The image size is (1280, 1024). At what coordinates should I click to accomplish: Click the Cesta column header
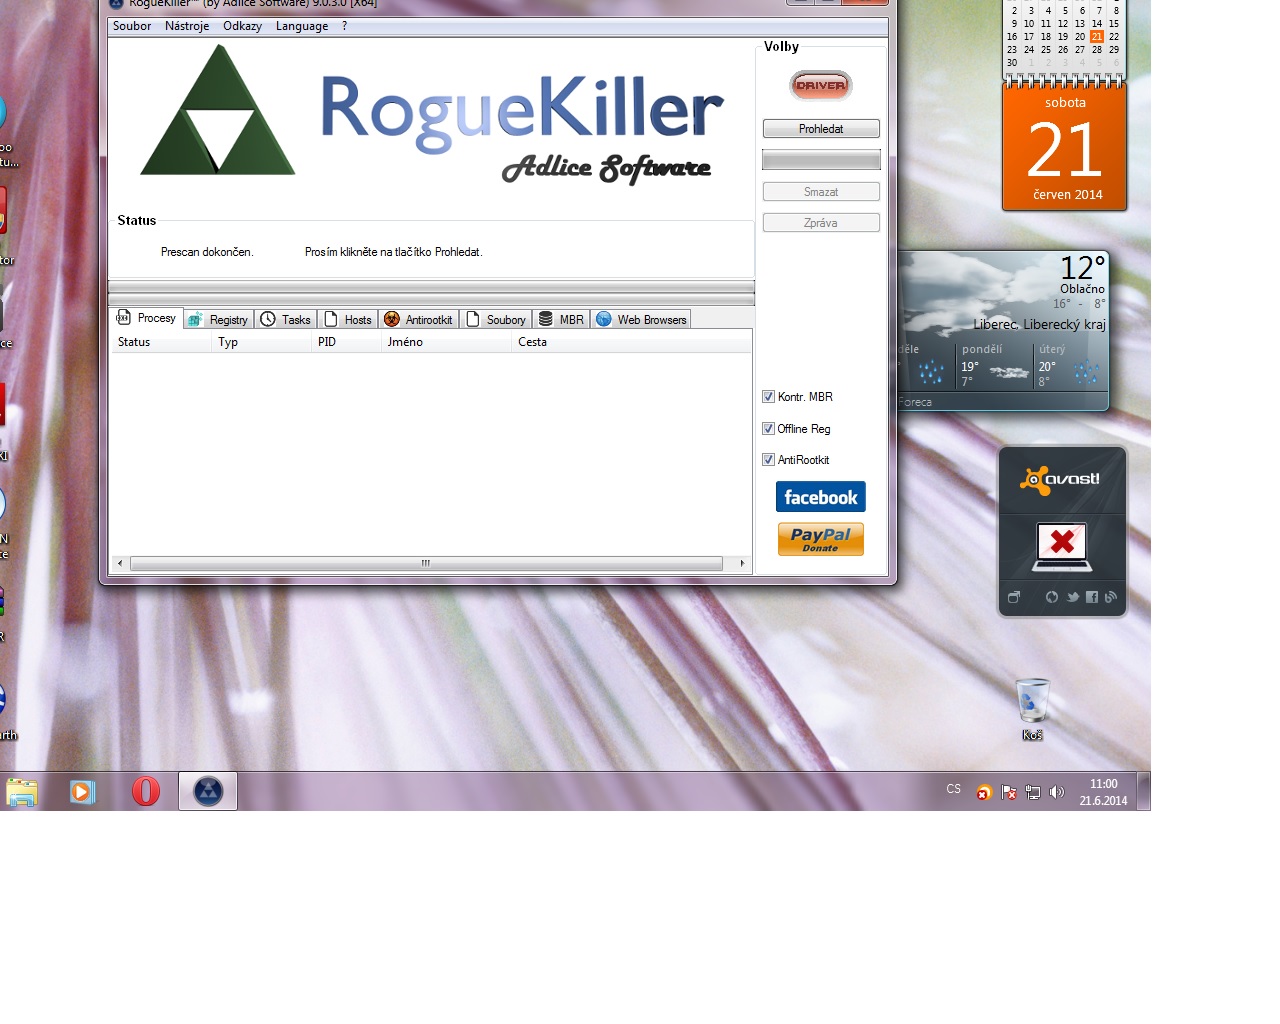tap(632, 342)
